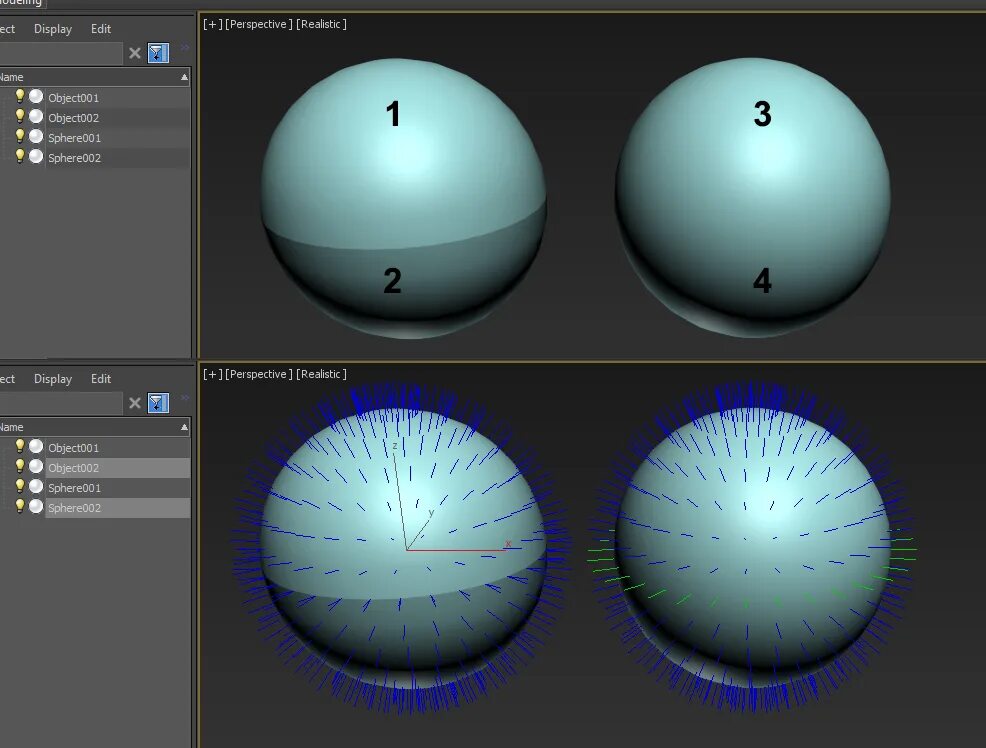Select Object002 name in the unselected-rows explorer
The width and height of the screenshot is (986, 748).
(x=74, y=118)
